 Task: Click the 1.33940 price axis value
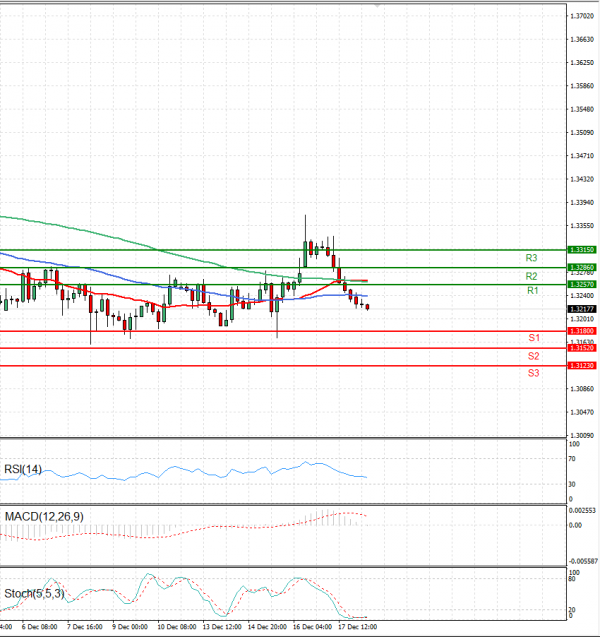click(582, 202)
